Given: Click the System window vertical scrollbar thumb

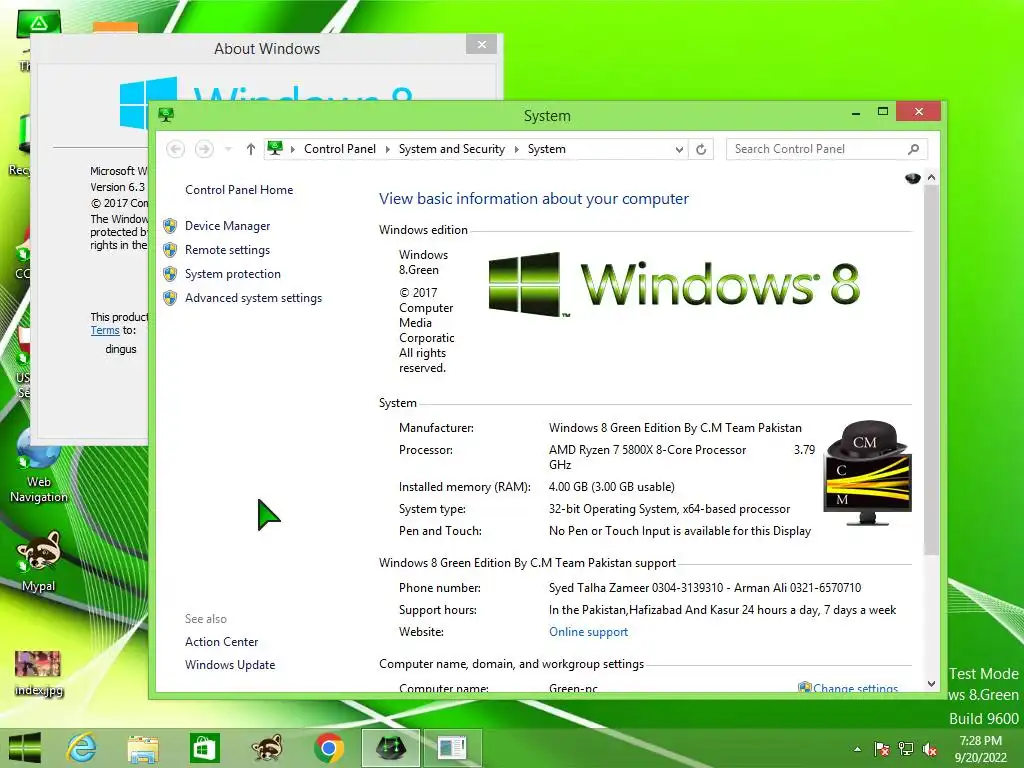Looking at the screenshot, I should (931, 370).
